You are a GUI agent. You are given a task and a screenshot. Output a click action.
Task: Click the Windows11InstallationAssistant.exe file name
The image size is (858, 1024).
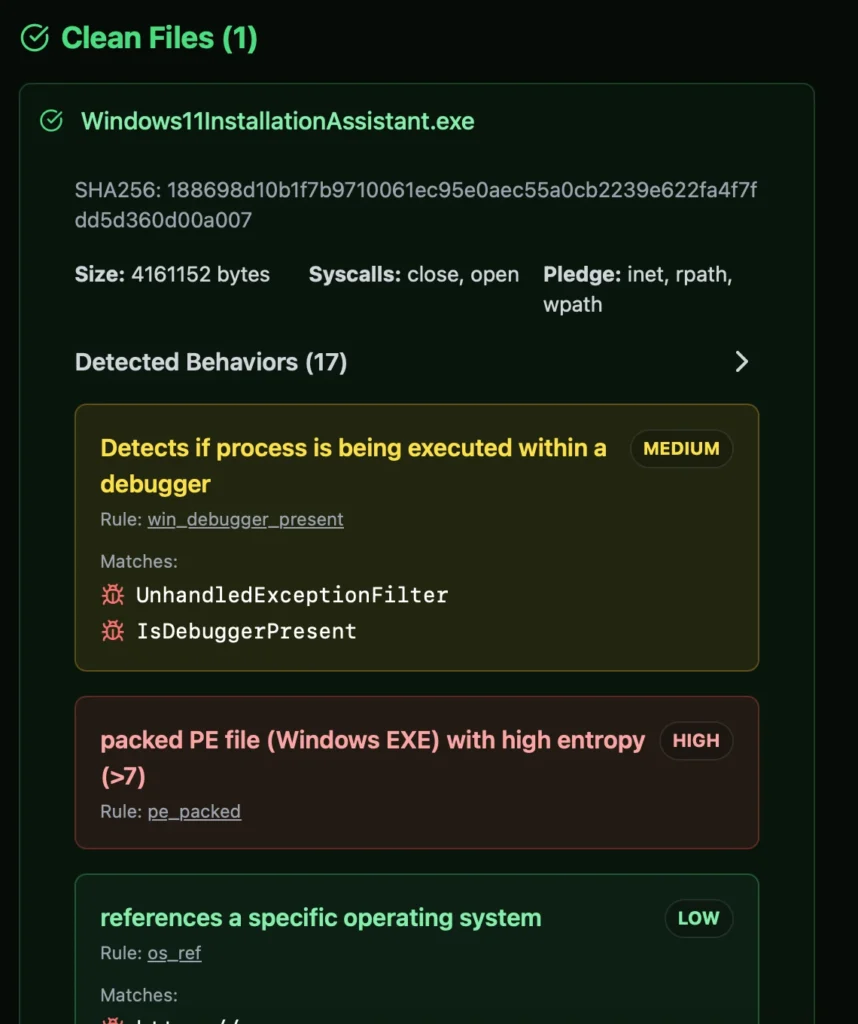coord(278,121)
